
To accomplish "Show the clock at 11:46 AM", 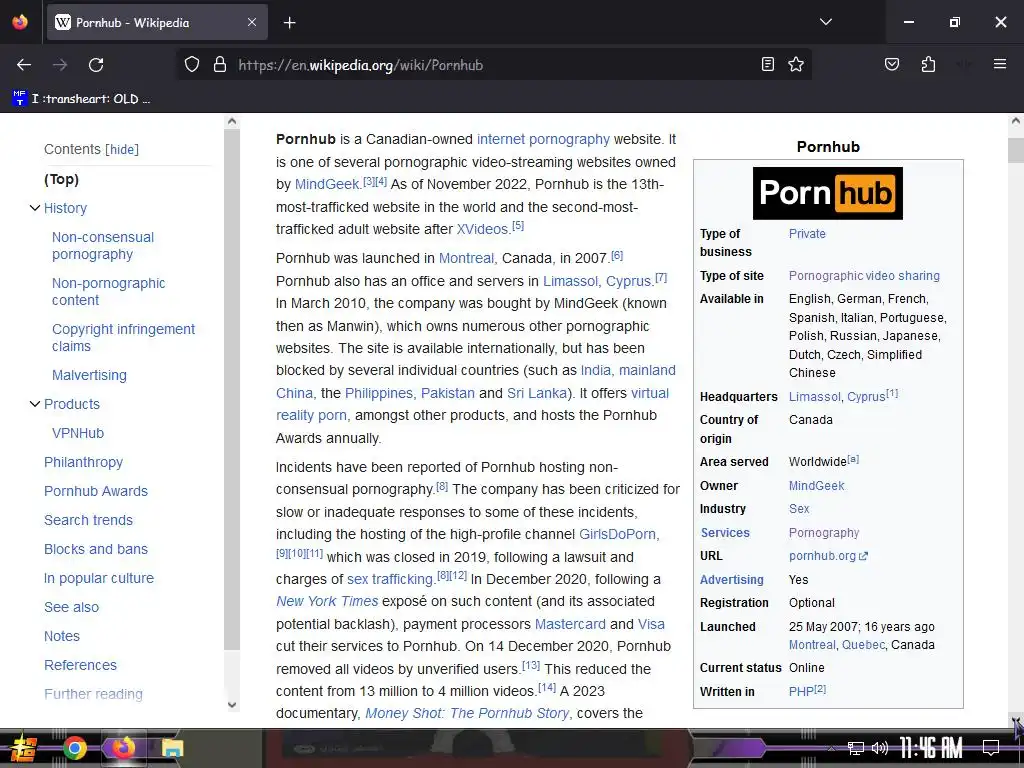I will (931, 748).
